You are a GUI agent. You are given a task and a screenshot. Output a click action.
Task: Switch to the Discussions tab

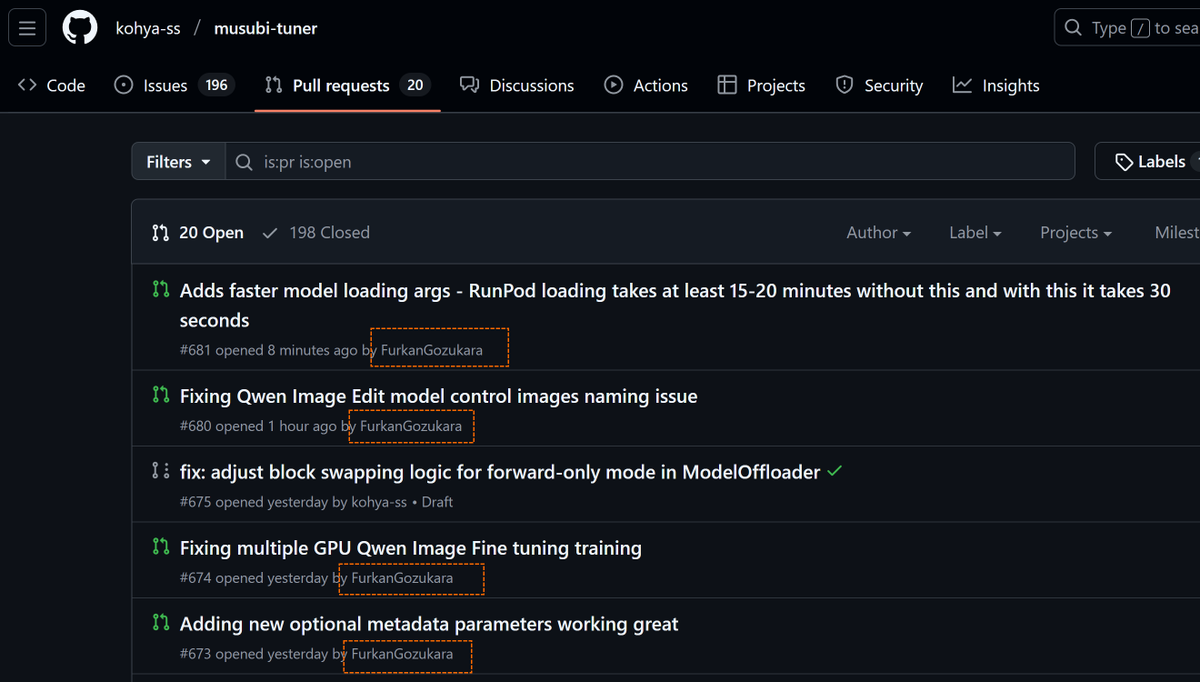(x=531, y=85)
